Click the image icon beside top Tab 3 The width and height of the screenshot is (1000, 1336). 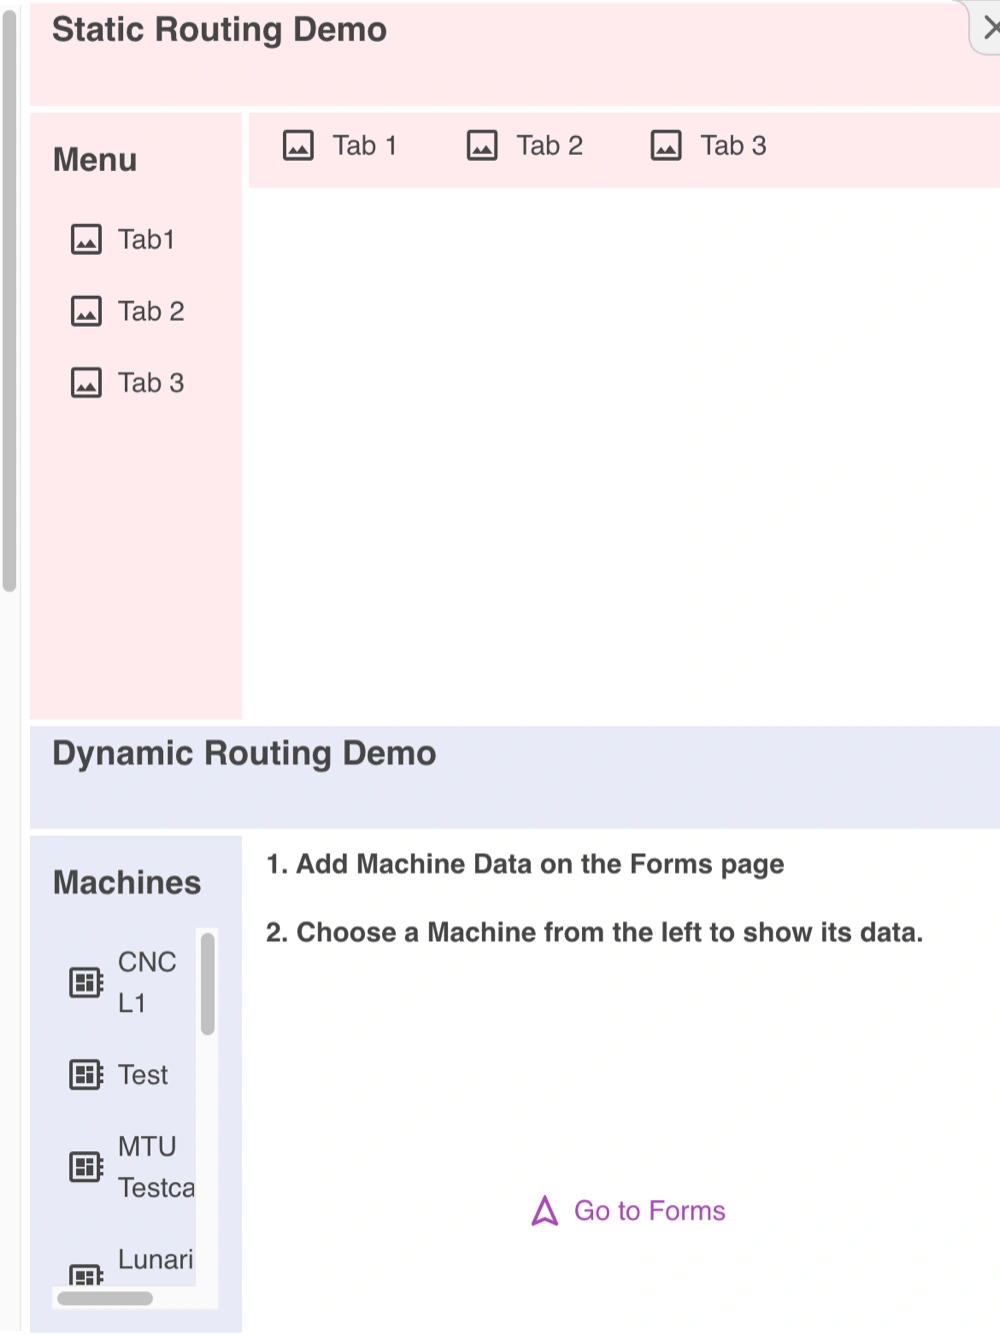pyautogui.click(x=666, y=146)
